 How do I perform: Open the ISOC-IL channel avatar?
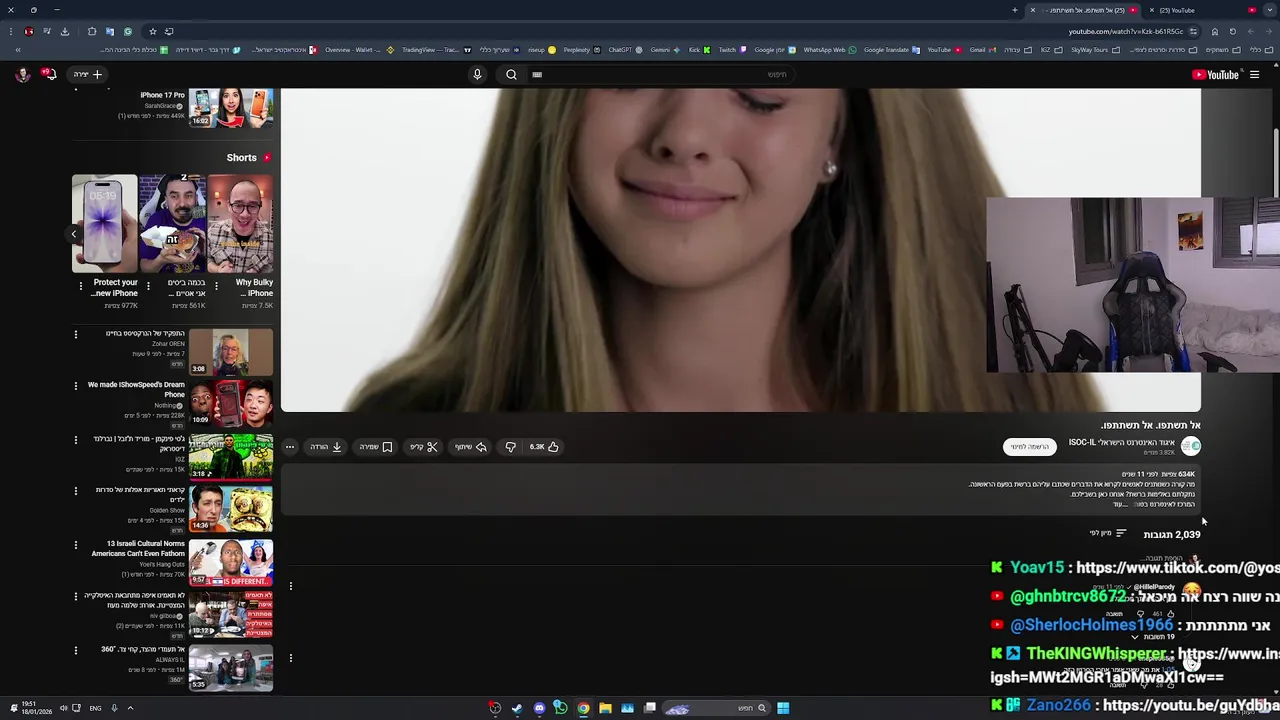(1190, 446)
